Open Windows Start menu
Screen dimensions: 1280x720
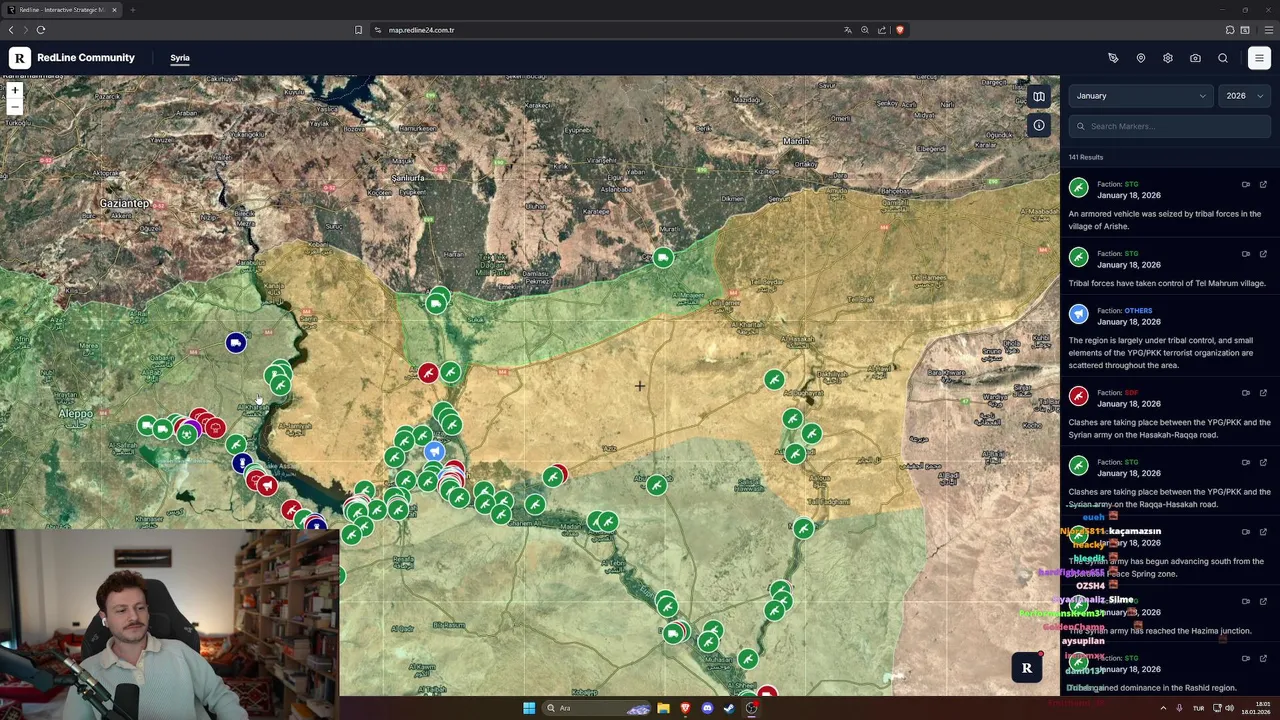pyautogui.click(x=529, y=708)
